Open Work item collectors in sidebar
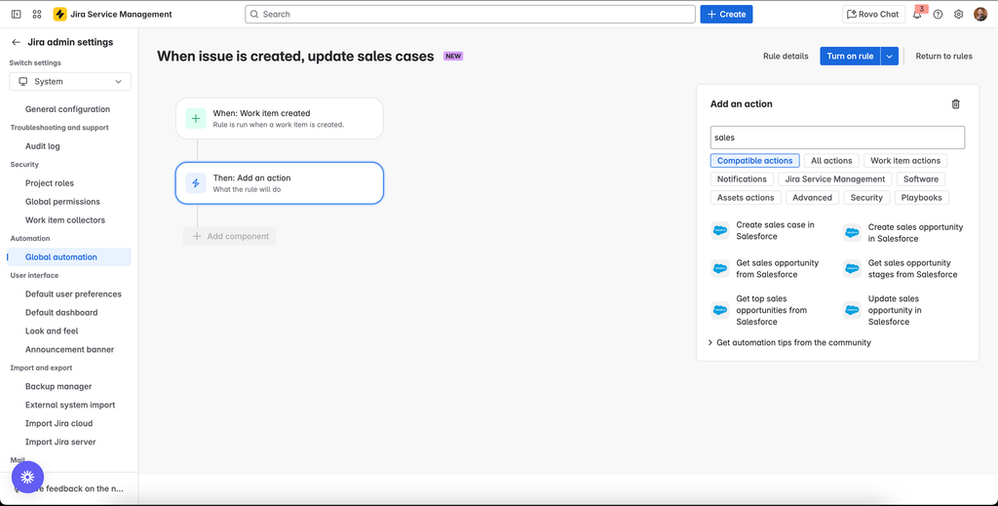This screenshot has height=506, width=998. click(x=65, y=220)
